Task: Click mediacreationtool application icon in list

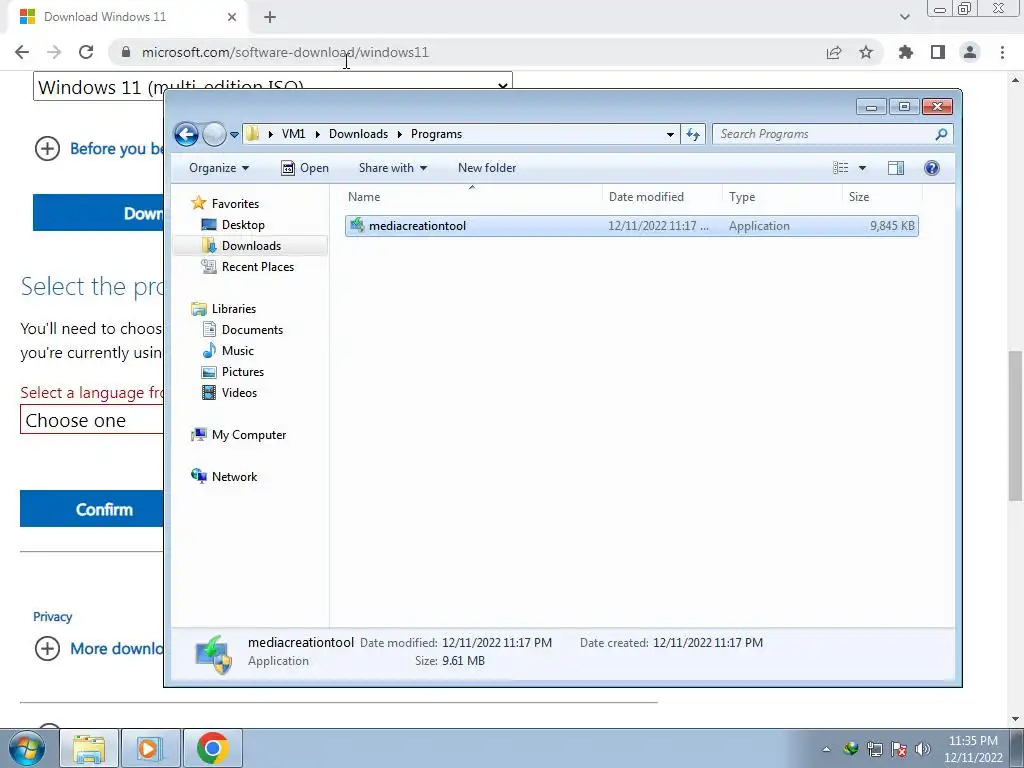Action: pos(357,225)
